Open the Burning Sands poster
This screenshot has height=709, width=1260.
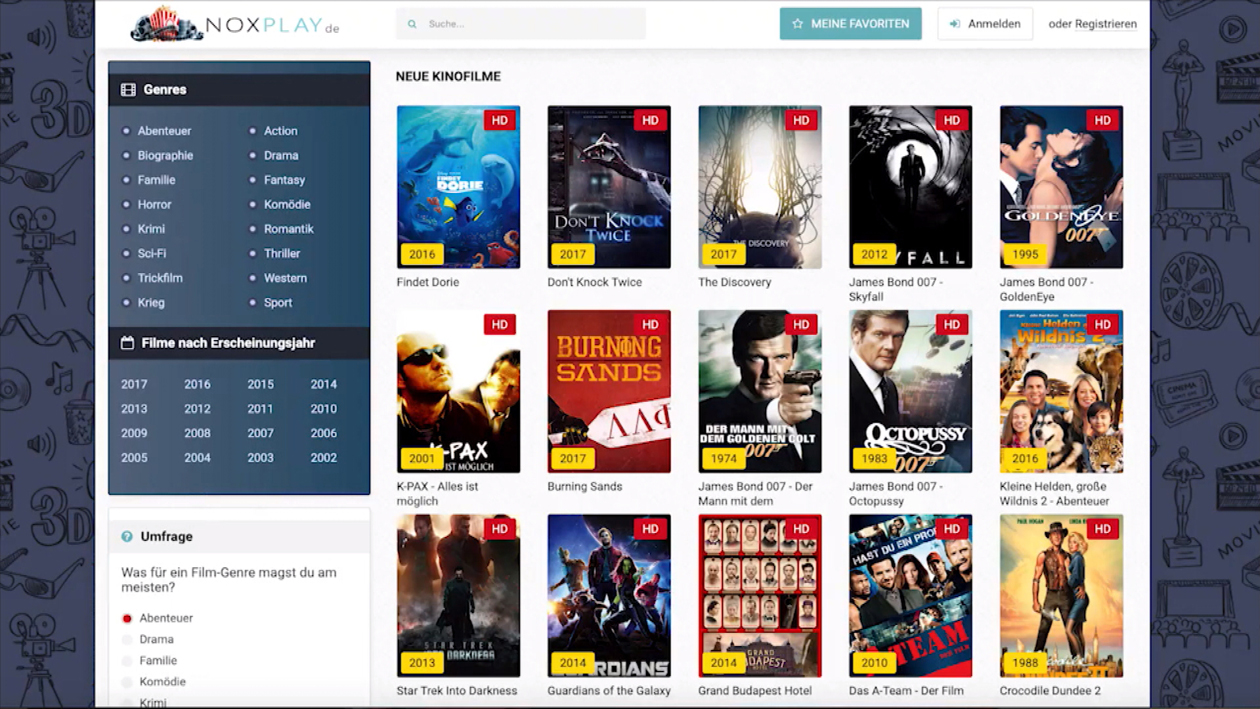[609, 391]
